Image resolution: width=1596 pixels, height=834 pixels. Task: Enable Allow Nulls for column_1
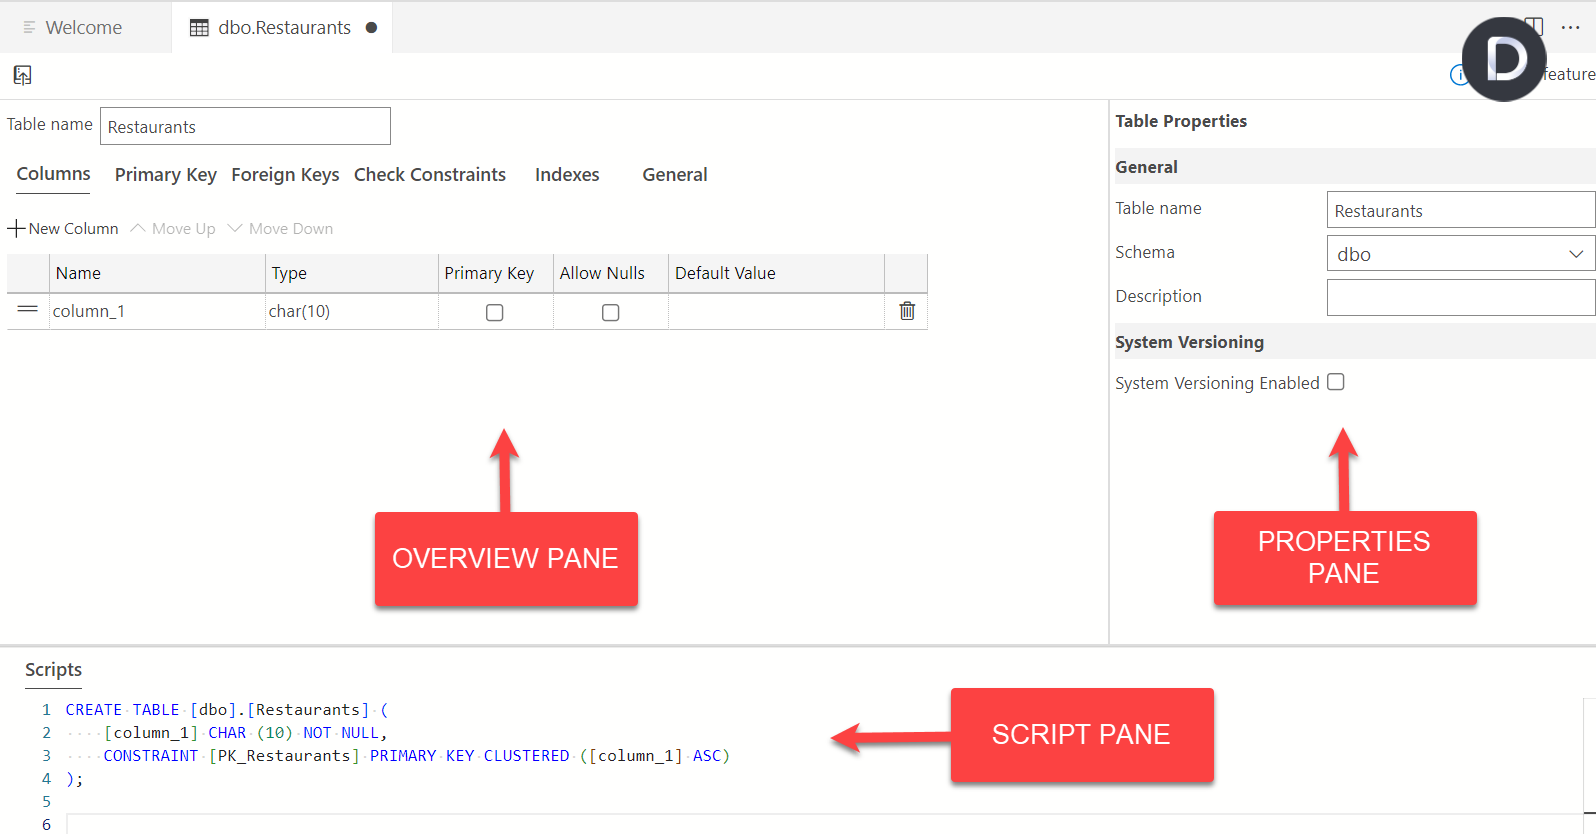(610, 313)
